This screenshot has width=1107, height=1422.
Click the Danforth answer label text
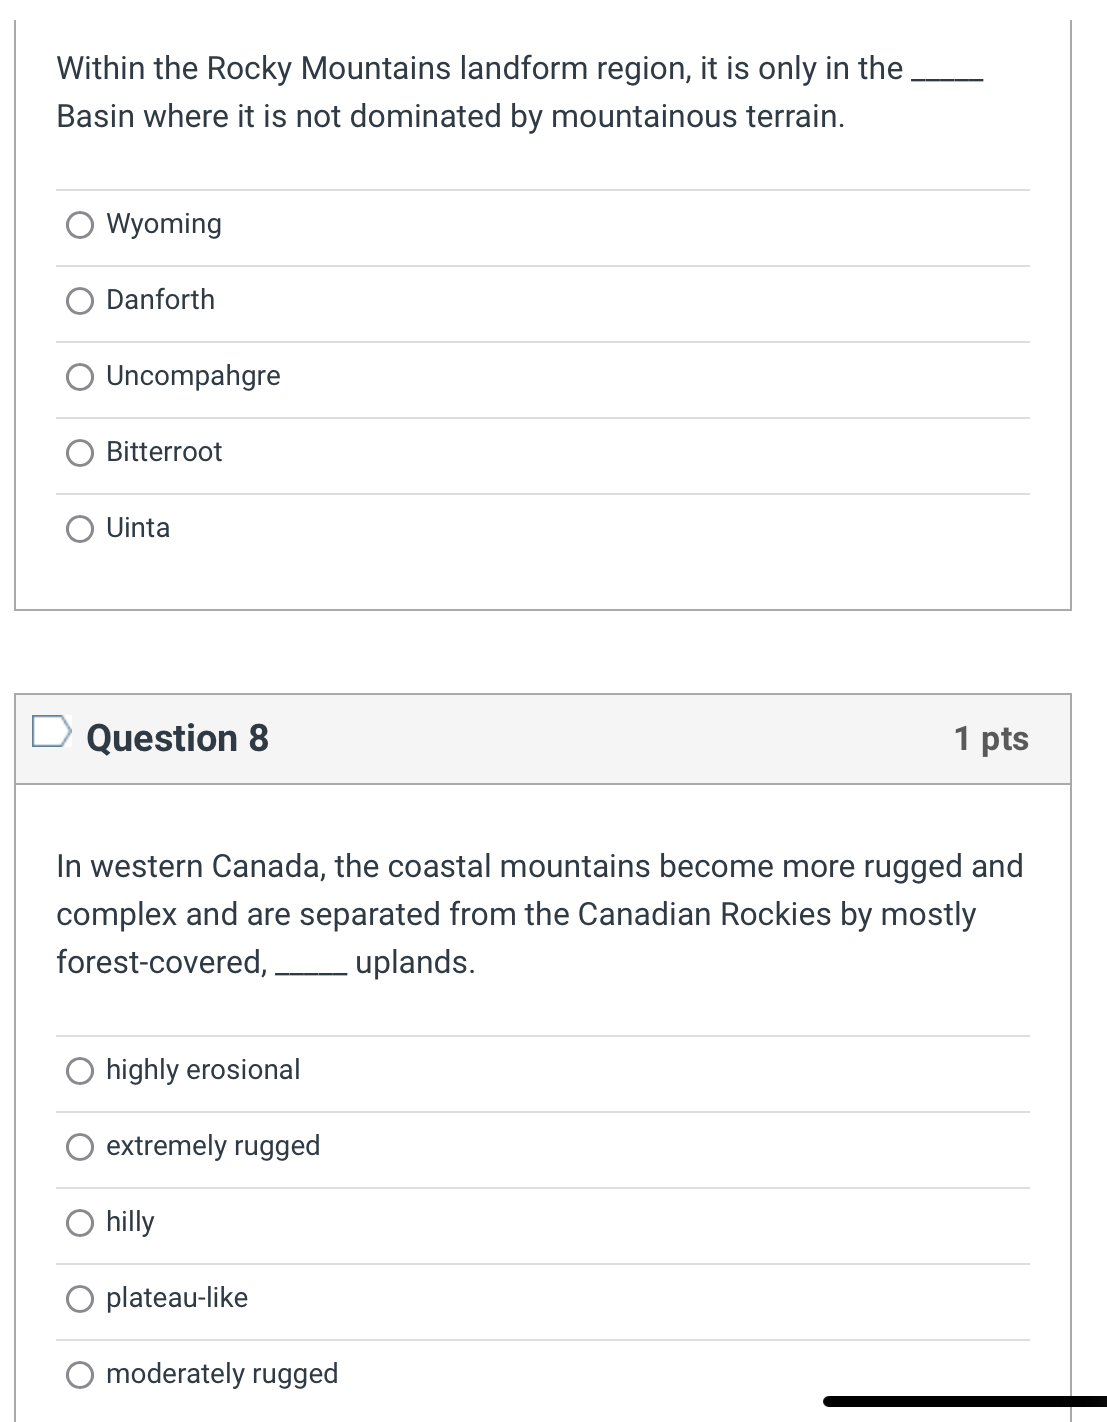click(x=160, y=300)
